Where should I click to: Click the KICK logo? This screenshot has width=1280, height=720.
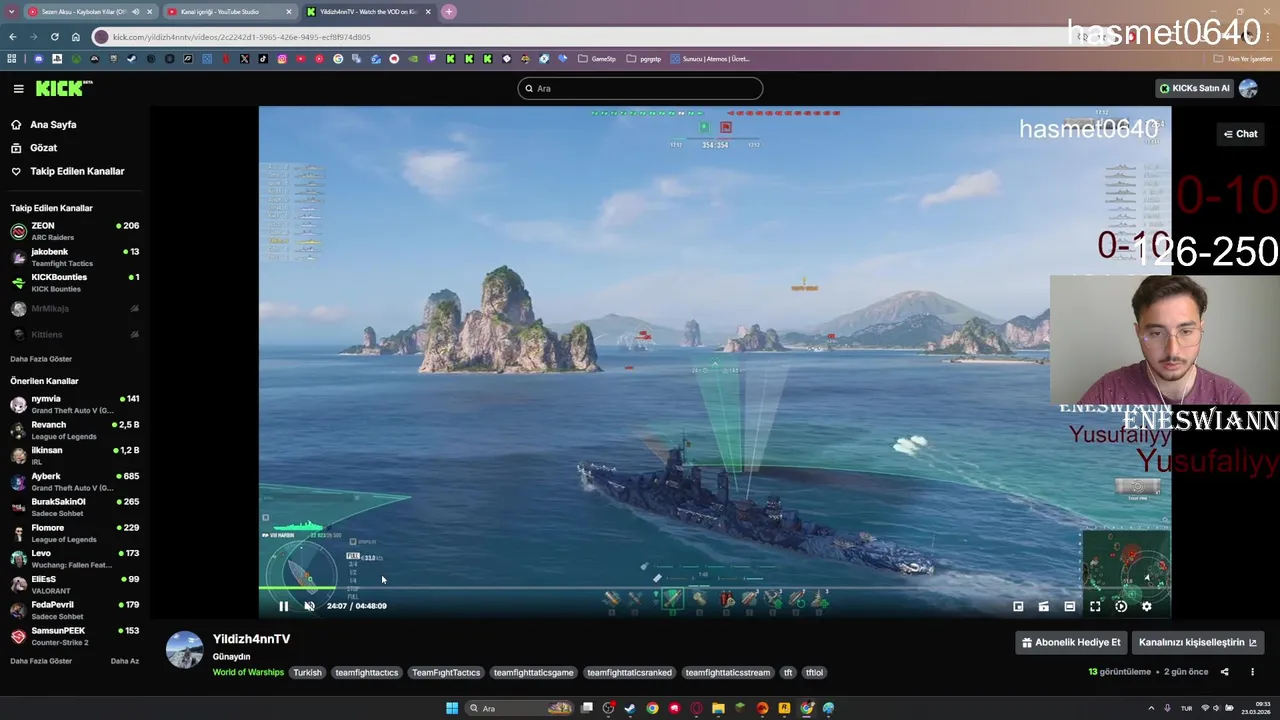[x=64, y=88]
